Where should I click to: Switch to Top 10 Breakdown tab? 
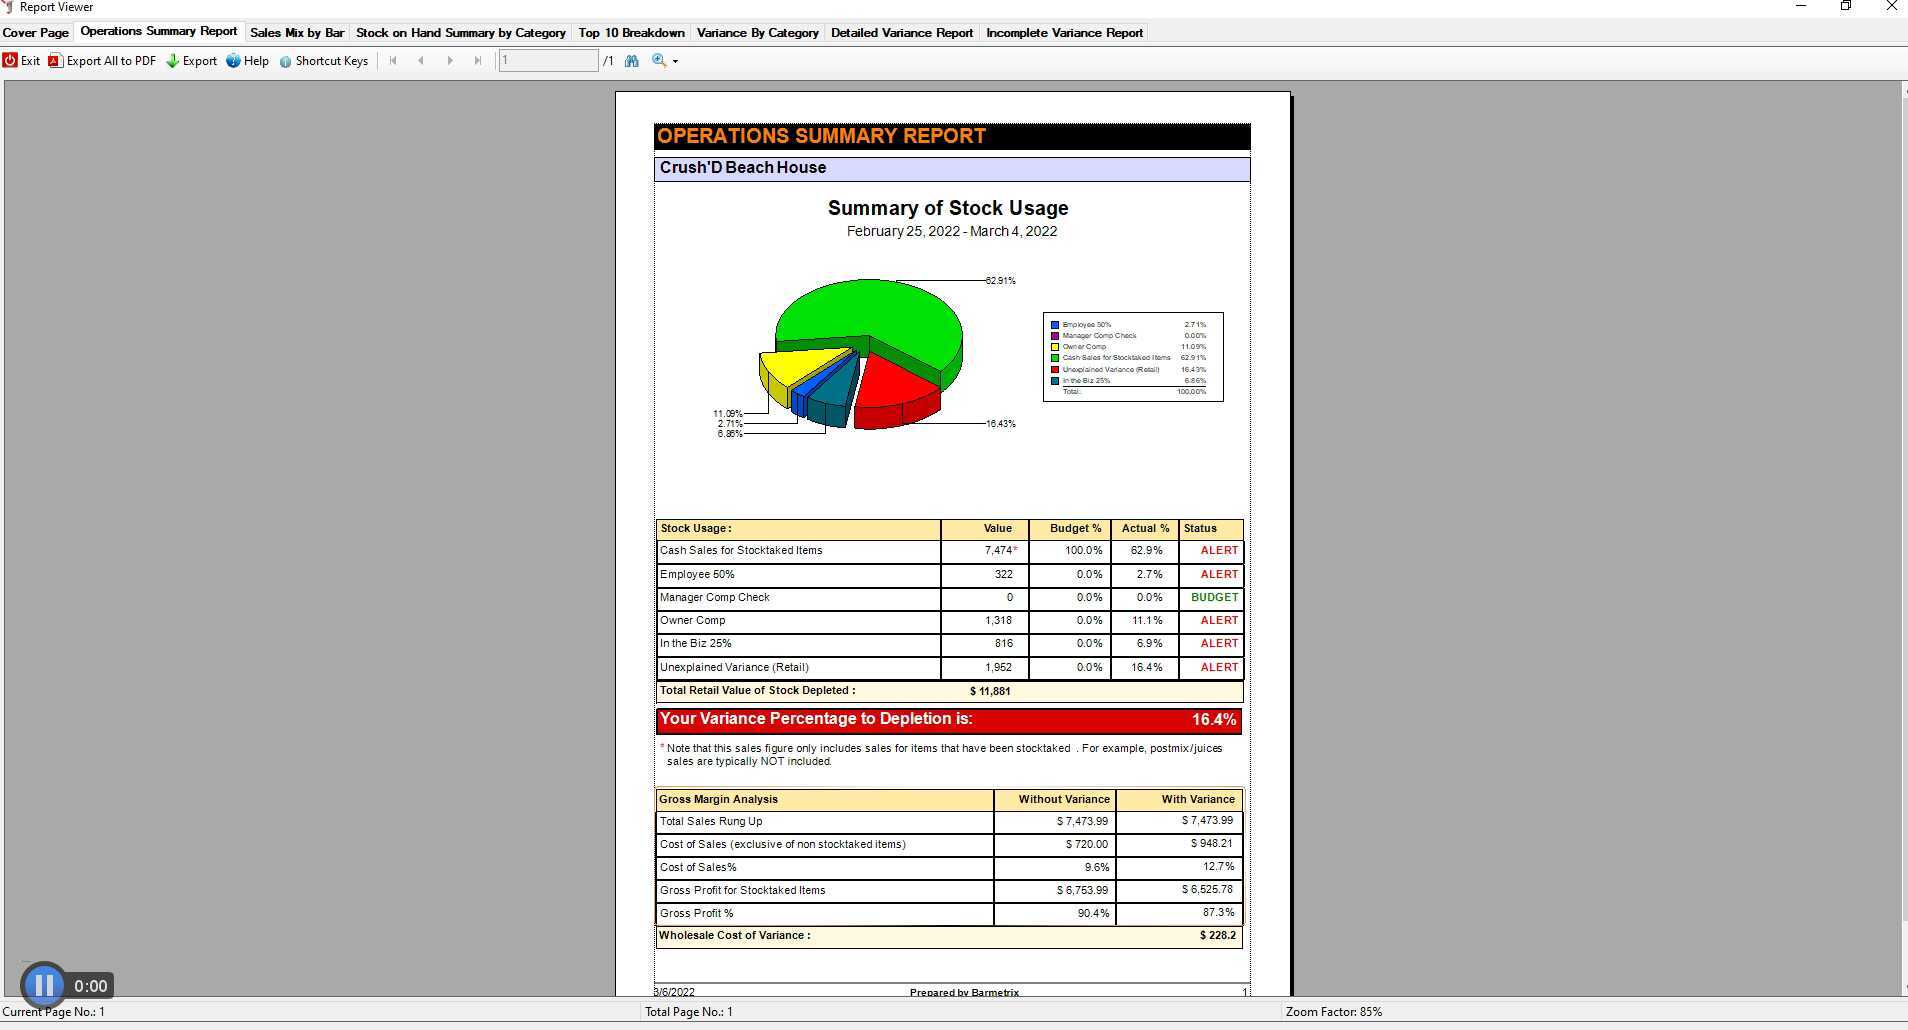click(632, 33)
